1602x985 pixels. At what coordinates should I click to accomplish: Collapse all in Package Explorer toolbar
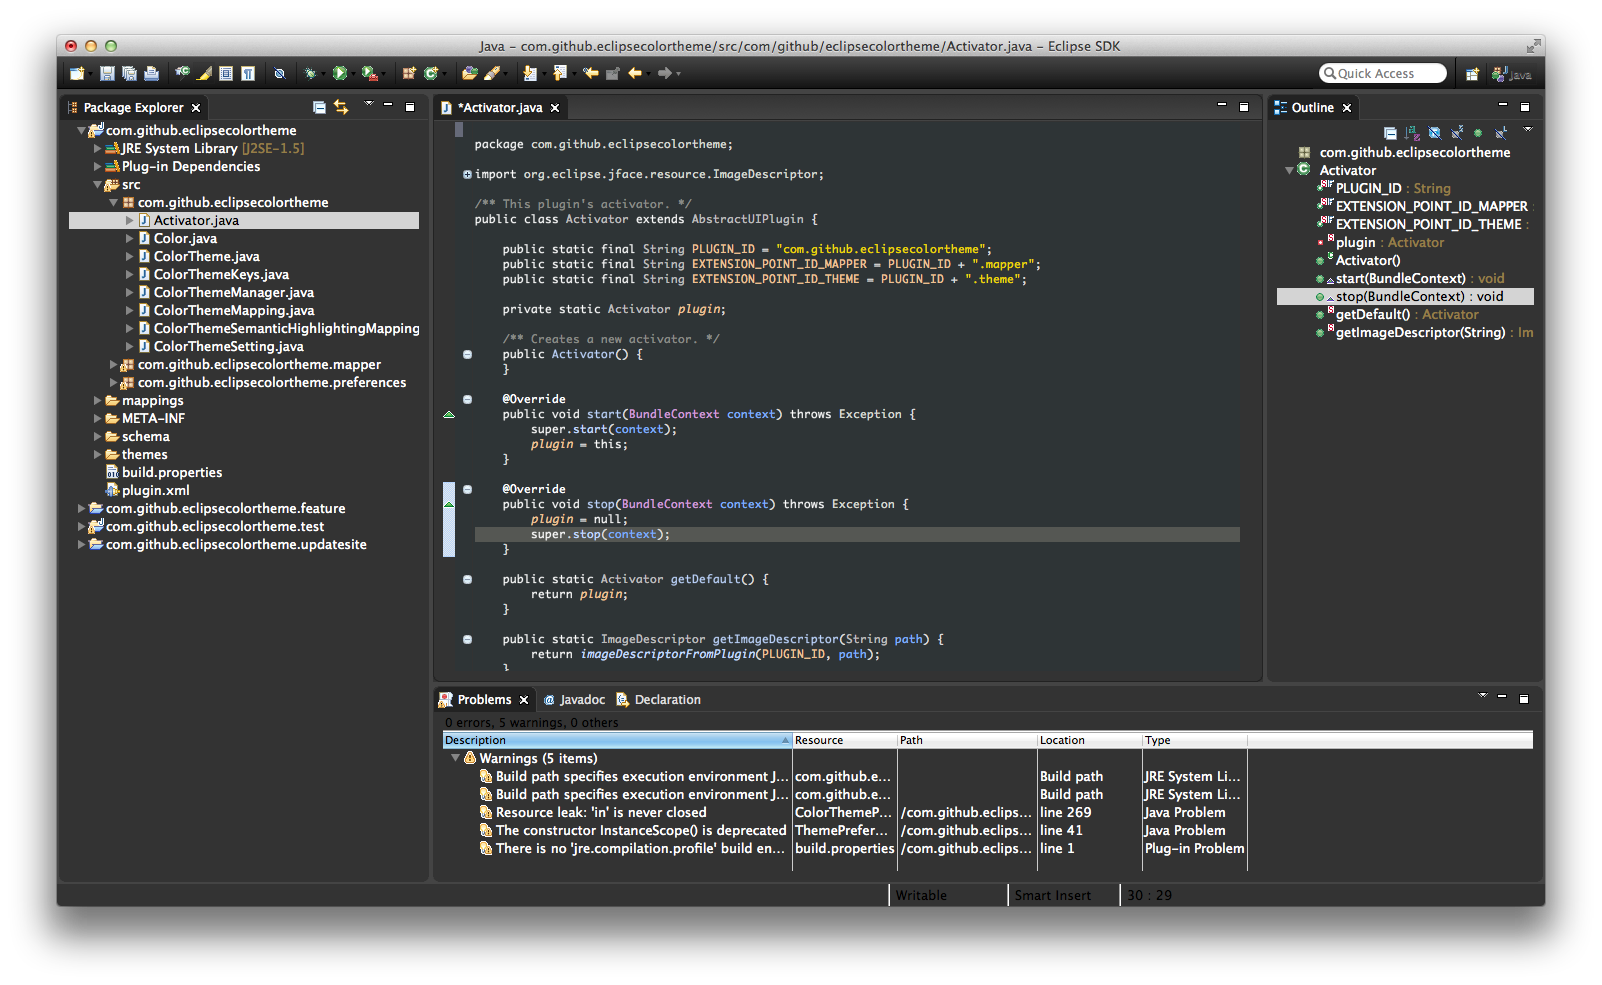coord(319,107)
